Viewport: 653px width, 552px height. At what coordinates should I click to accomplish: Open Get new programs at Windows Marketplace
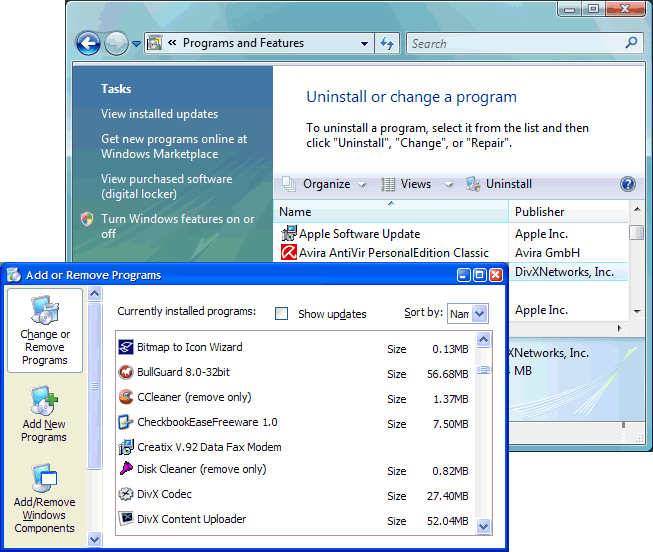click(x=174, y=146)
